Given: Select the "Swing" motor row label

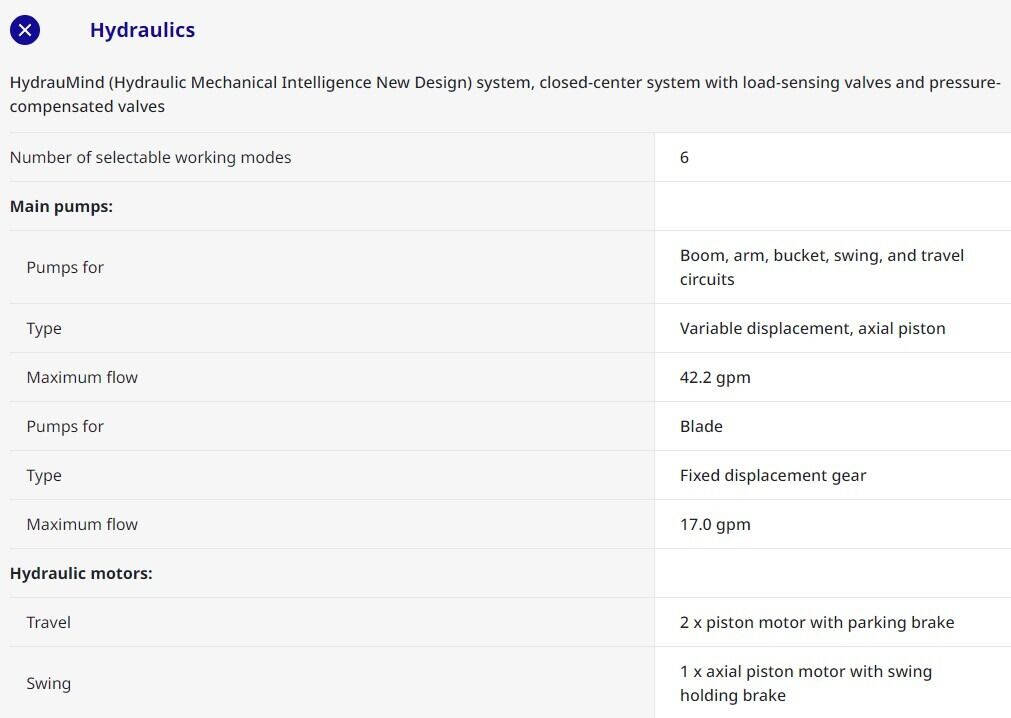Looking at the screenshot, I should (49, 683).
